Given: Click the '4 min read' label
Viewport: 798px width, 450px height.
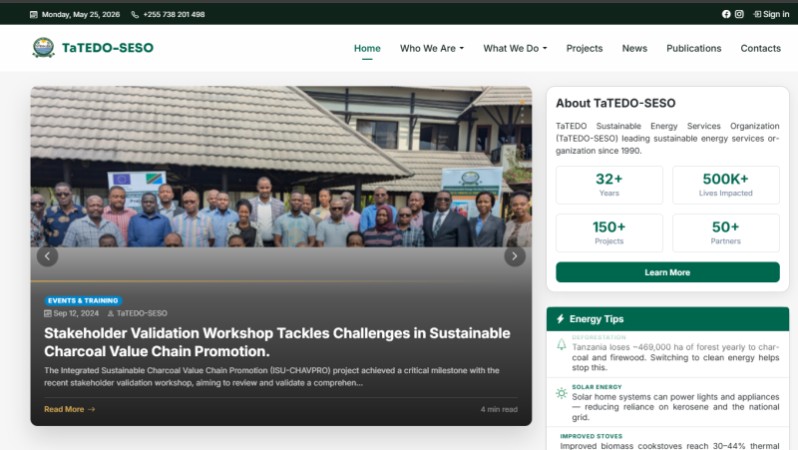Looking at the screenshot, I should coord(499,409).
